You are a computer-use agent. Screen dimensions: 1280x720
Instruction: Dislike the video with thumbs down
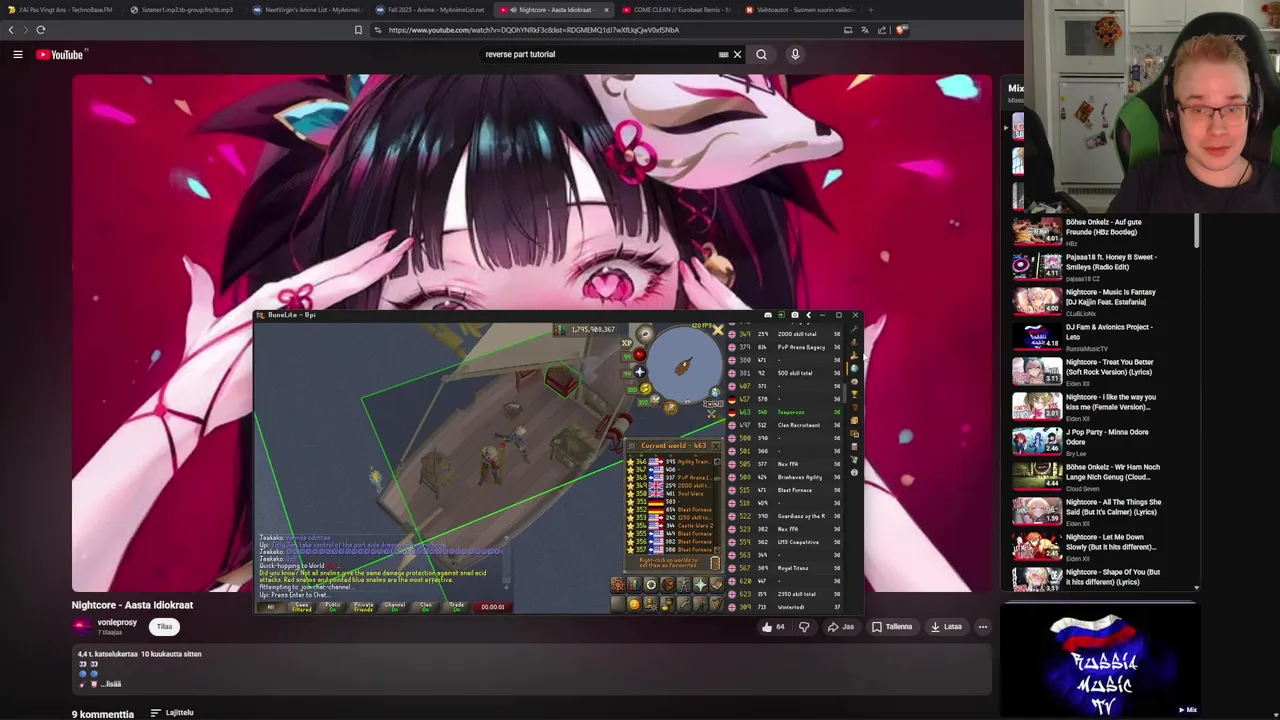tap(804, 627)
